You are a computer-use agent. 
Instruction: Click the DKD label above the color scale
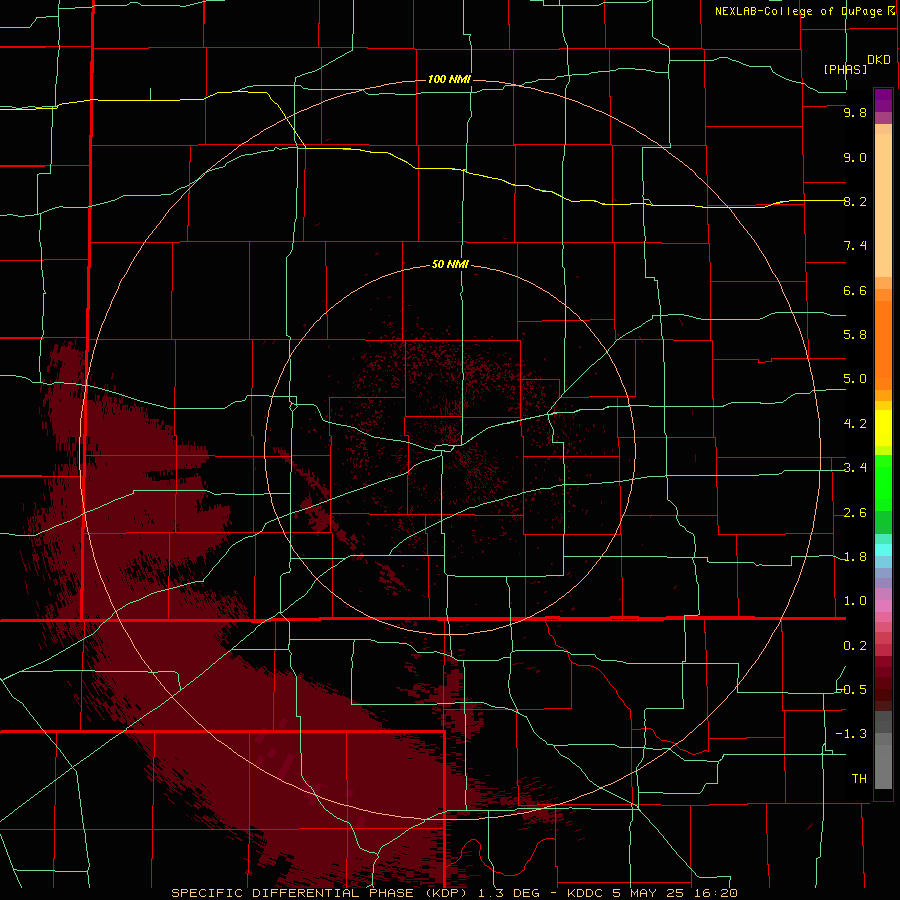[879, 60]
